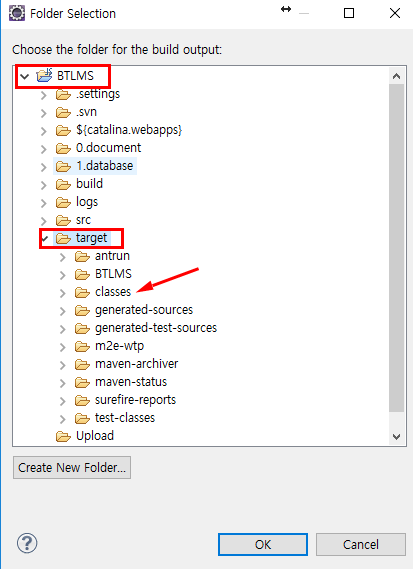413x569 pixels.
Task: Click the m2e-wtp folder icon
Action: (x=82, y=347)
